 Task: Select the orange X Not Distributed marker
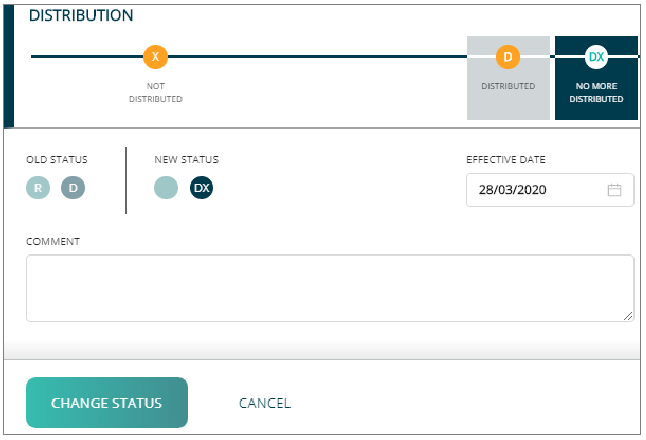point(155,57)
